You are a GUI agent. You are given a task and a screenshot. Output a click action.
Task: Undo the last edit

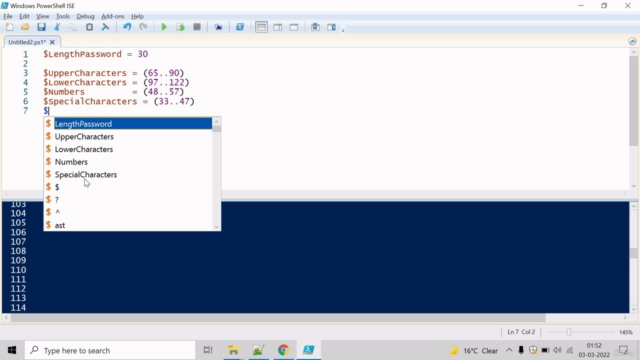(x=127, y=27)
